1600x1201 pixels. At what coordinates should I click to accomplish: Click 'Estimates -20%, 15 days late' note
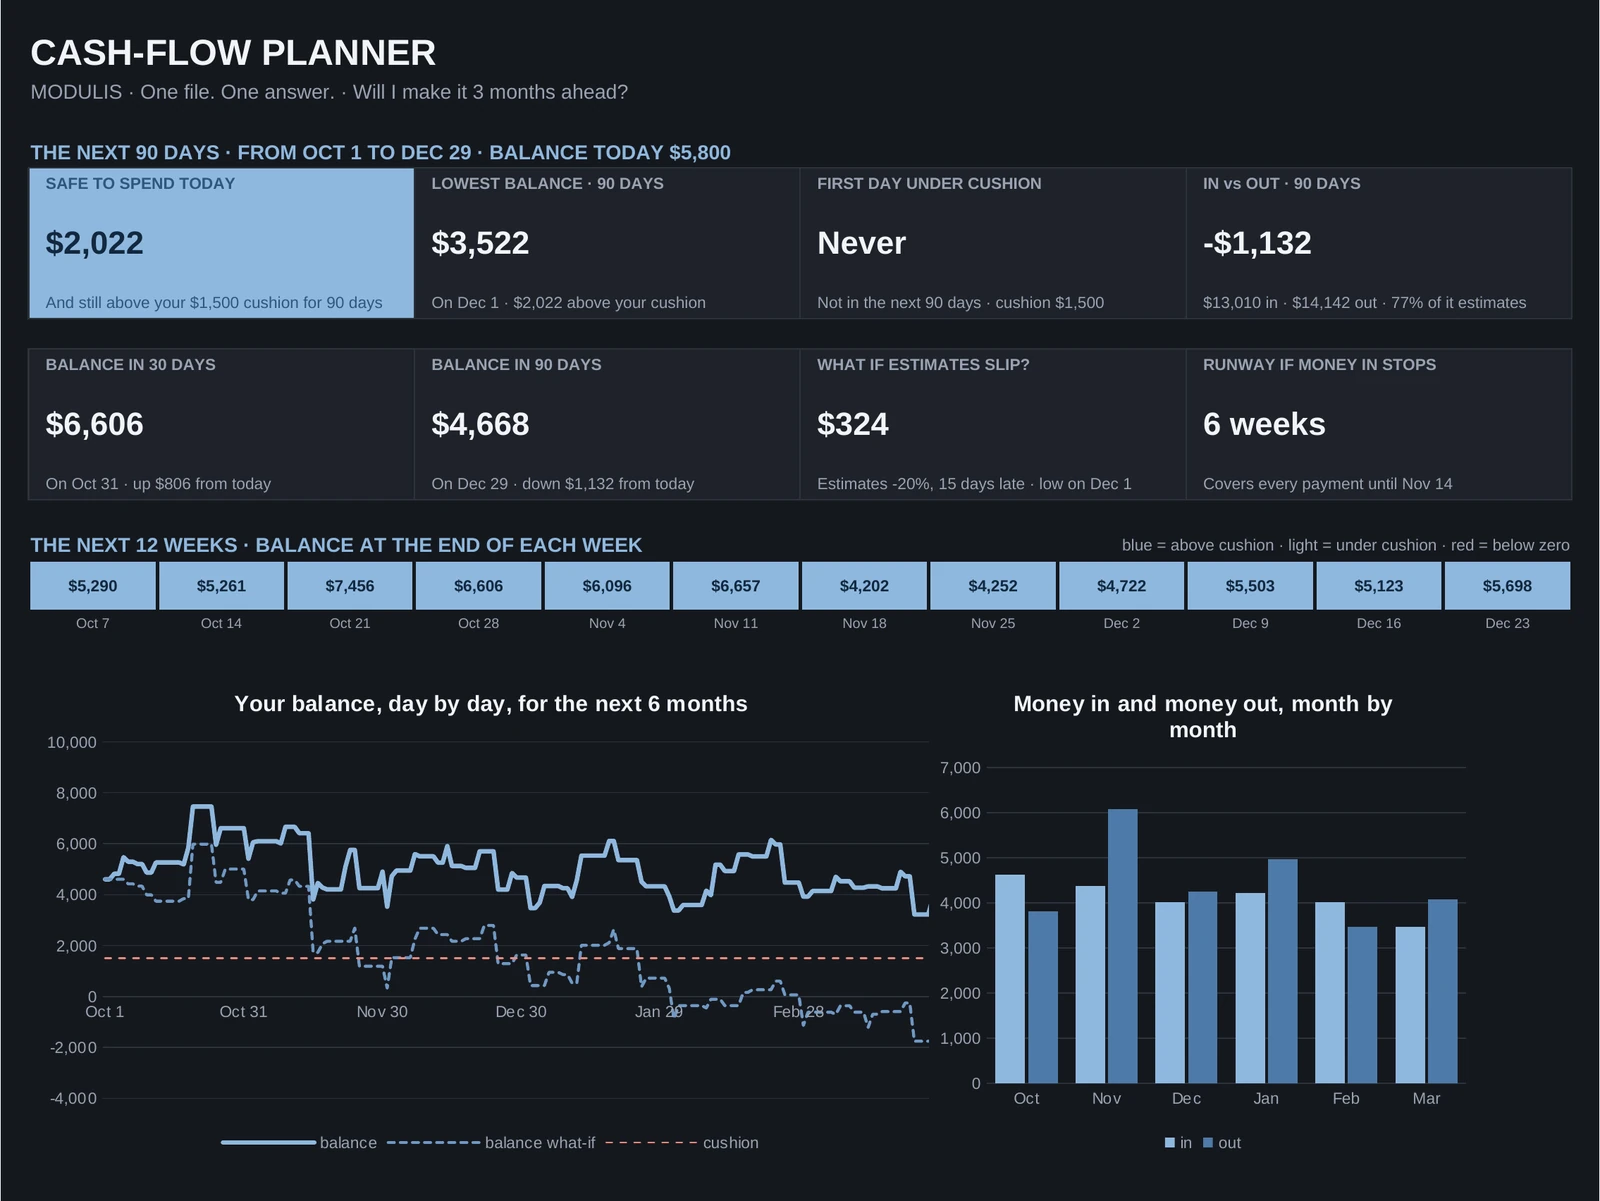[x=974, y=484]
